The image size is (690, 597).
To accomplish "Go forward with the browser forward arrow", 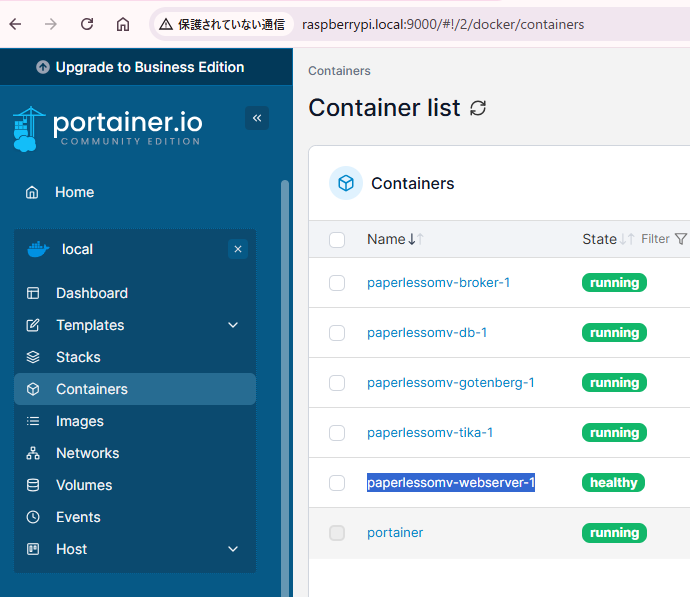I will coord(51,24).
